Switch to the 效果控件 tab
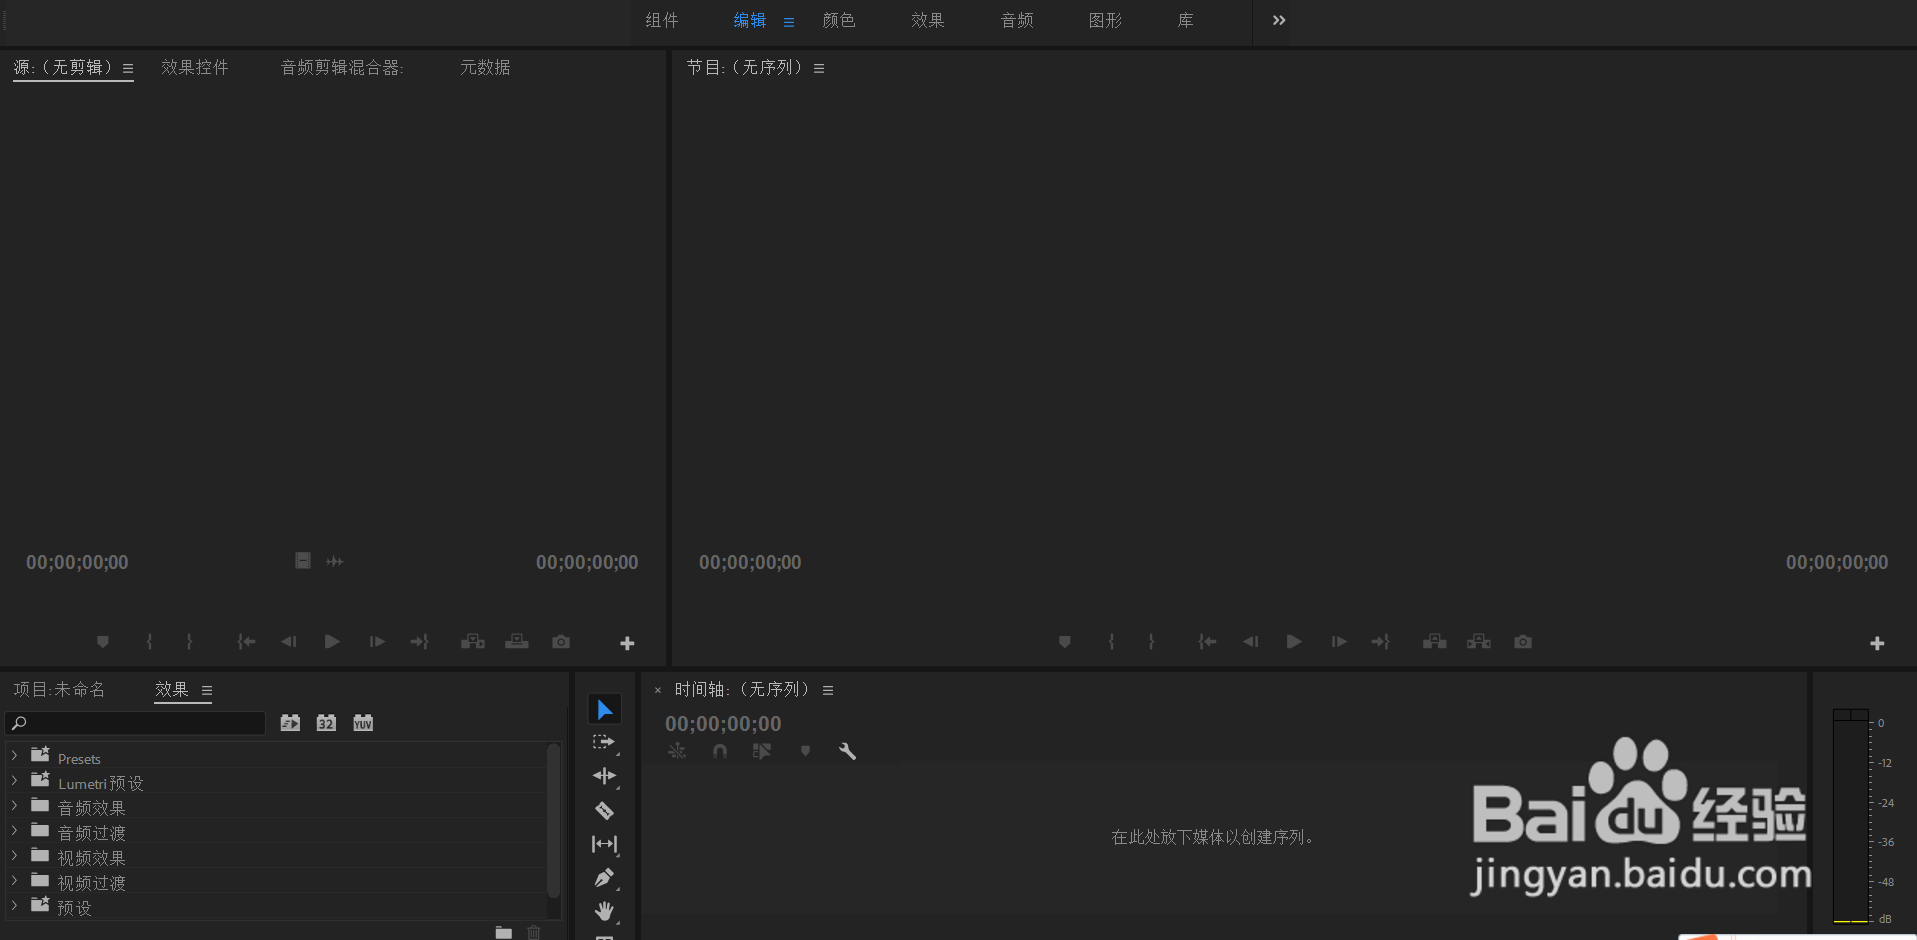 pyautogui.click(x=195, y=67)
